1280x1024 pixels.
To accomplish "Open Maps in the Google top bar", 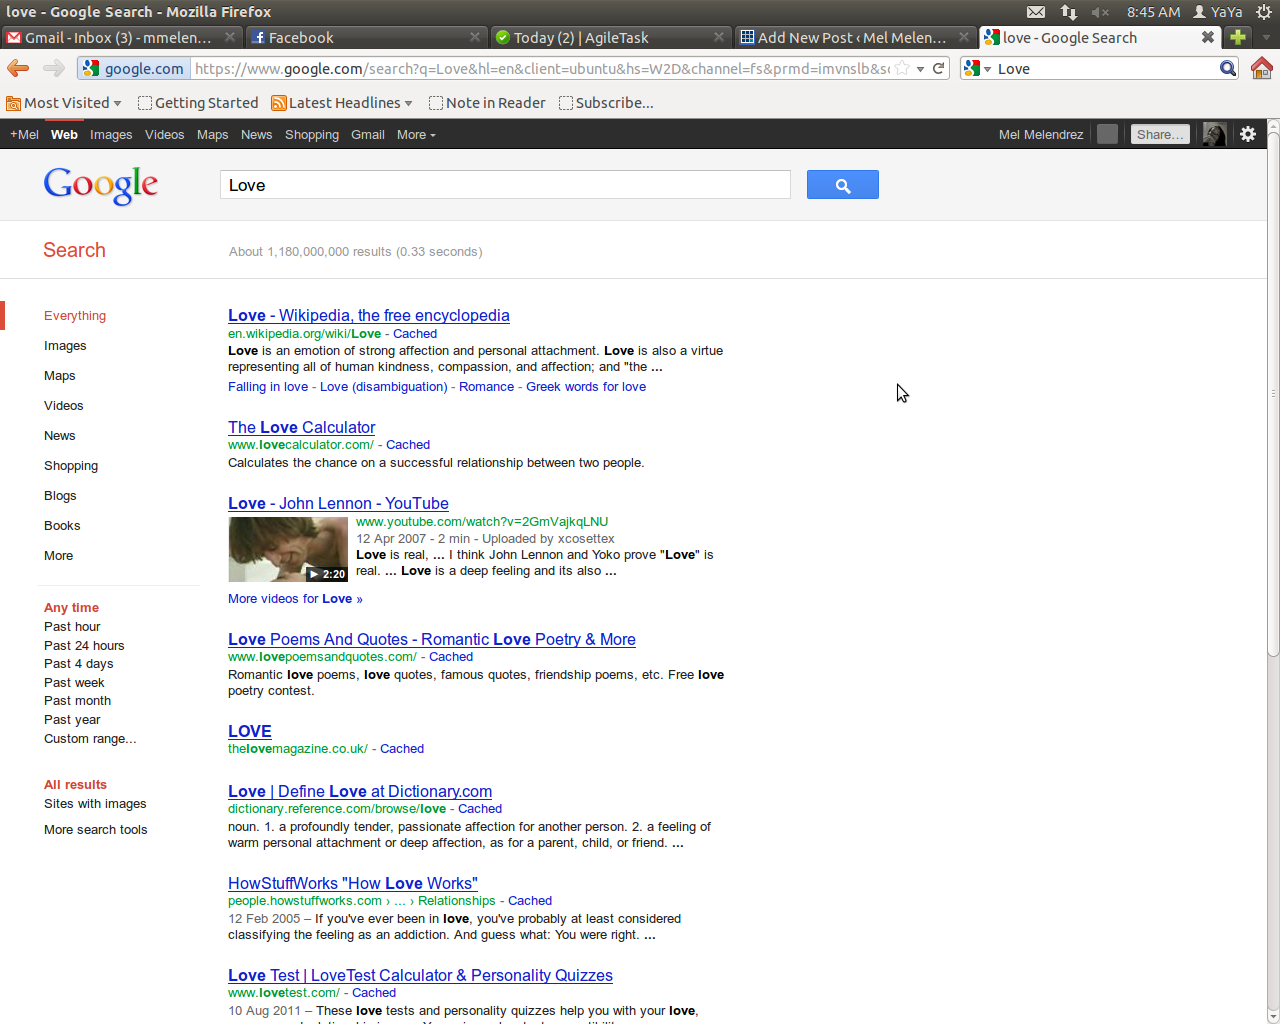I will tap(212, 134).
